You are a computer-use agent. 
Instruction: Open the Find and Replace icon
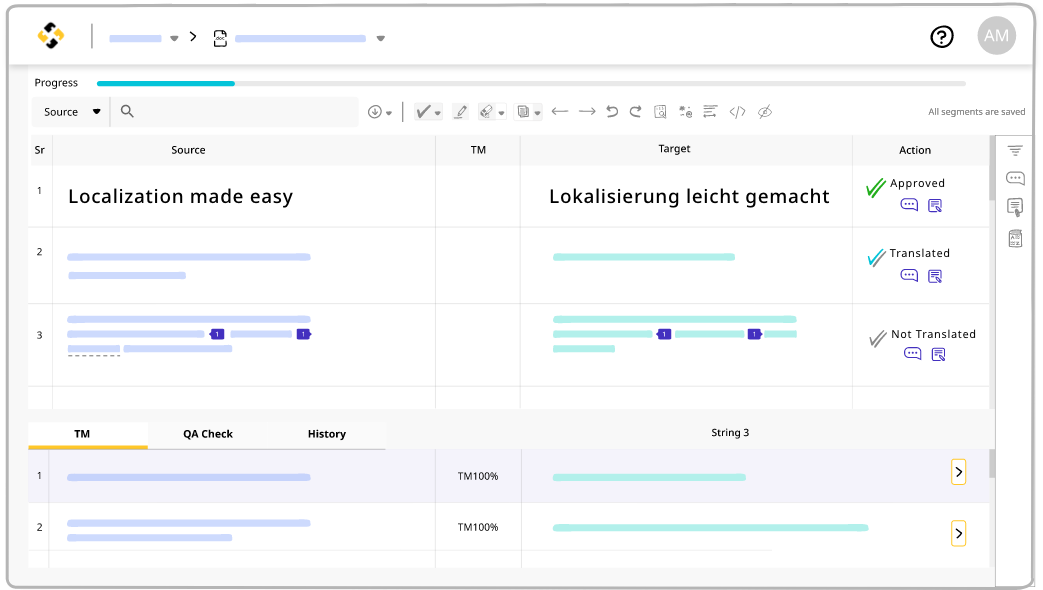tap(662, 111)
